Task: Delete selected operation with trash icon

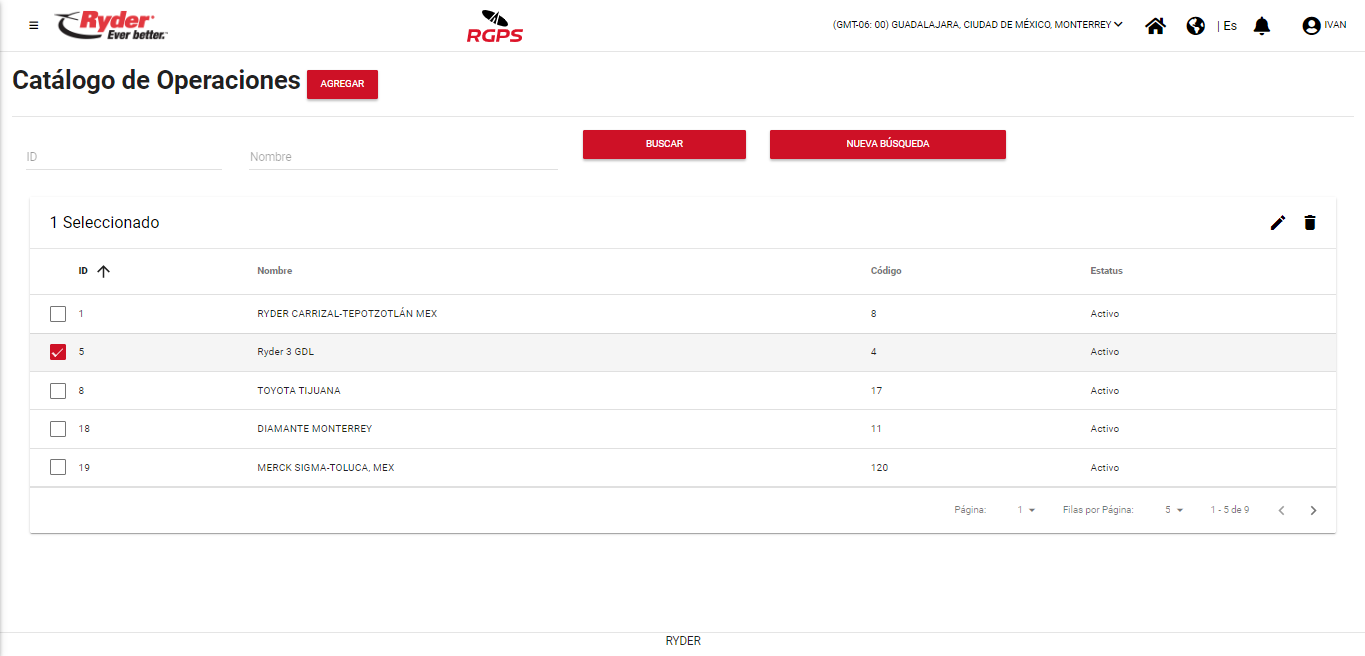Action: [1310, 223]
